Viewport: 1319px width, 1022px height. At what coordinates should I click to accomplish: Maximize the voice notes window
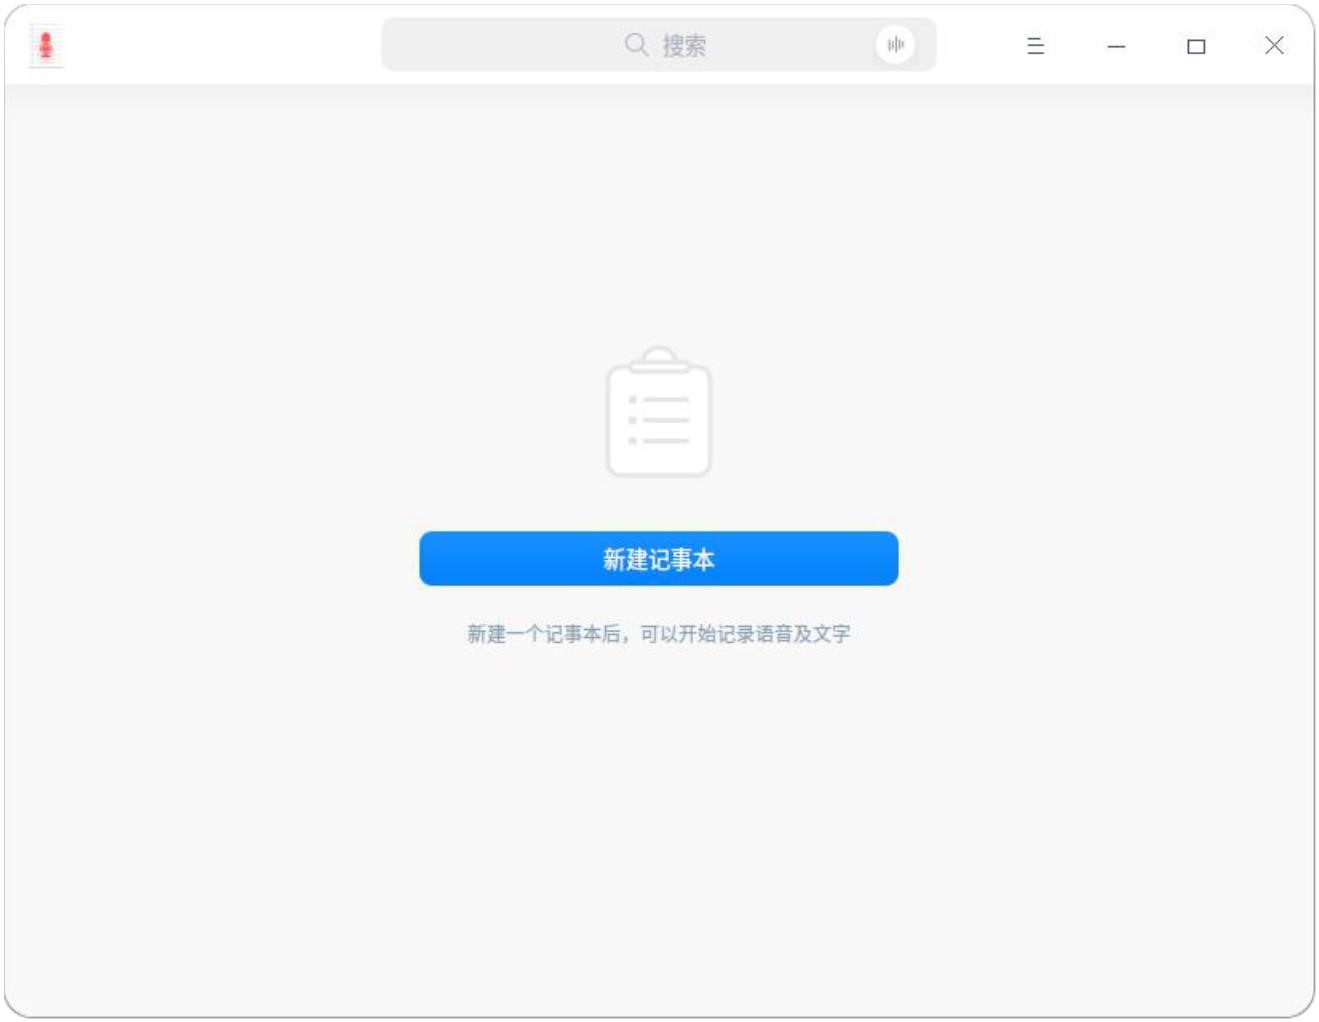tap(1196, 46)
